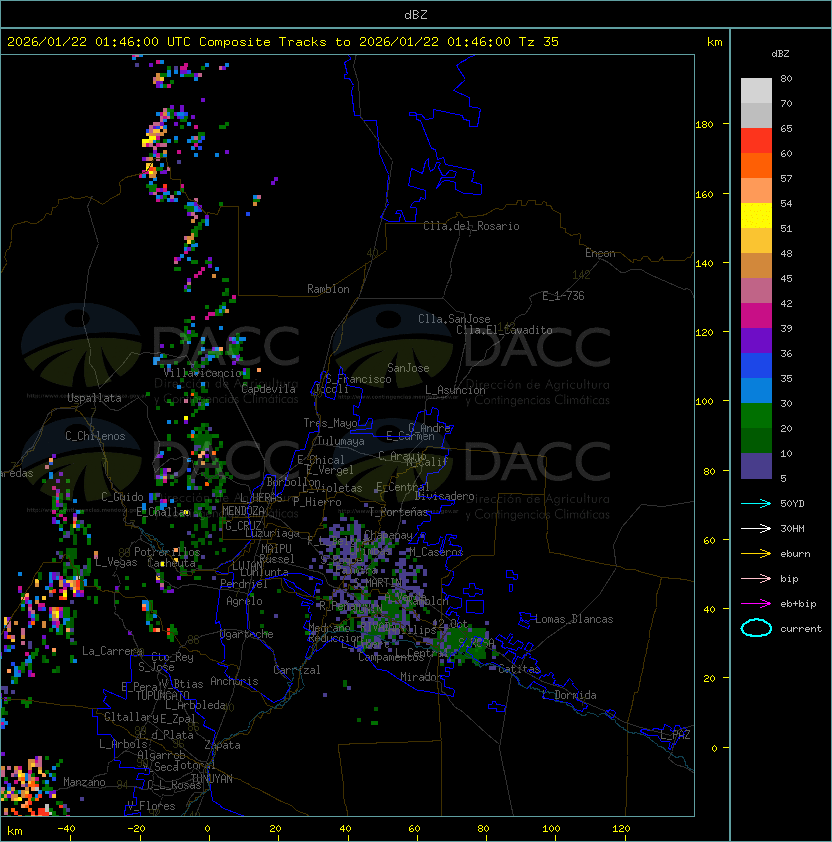
Task: Pick the slate swatch between 10 and 5
Action: point(756,466)
